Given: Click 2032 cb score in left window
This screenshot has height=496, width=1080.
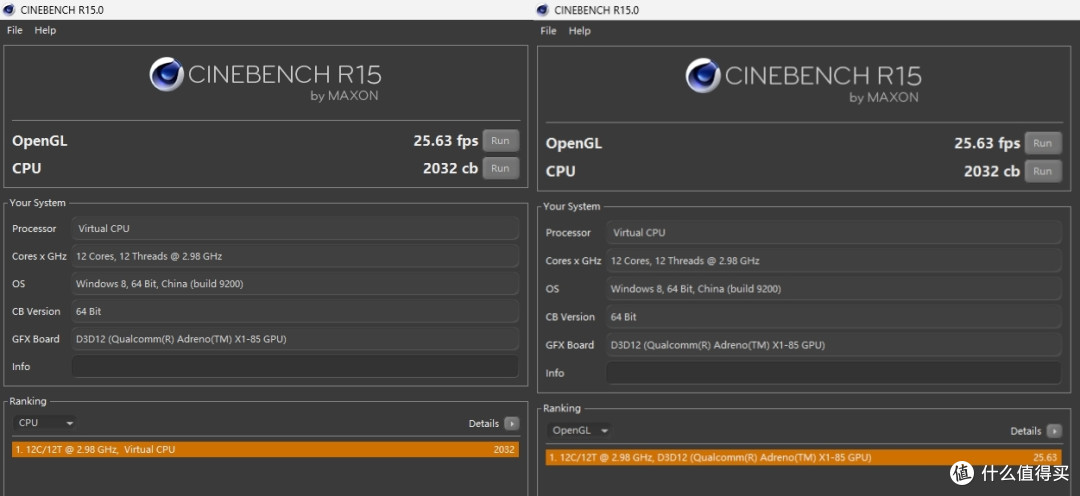Looking at the screenshot, I should coord(450,168).
